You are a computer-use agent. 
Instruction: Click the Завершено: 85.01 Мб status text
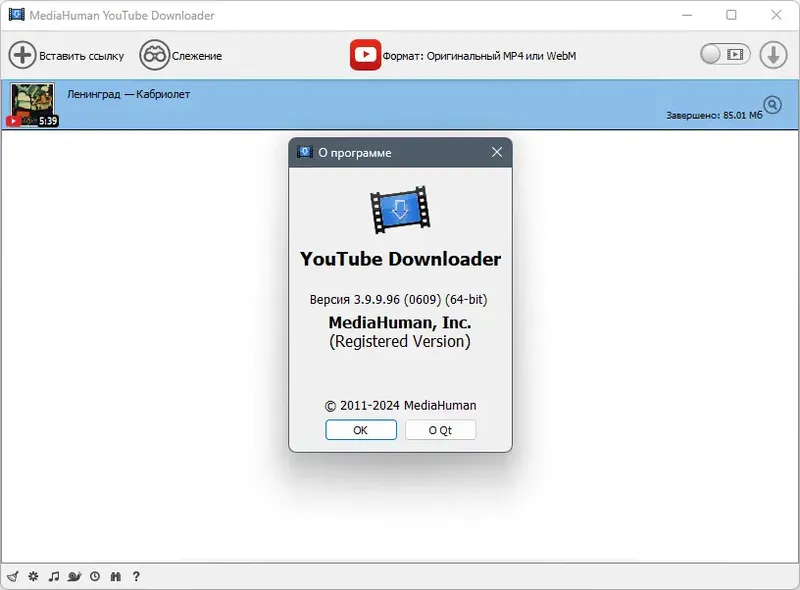pos(714,115)
